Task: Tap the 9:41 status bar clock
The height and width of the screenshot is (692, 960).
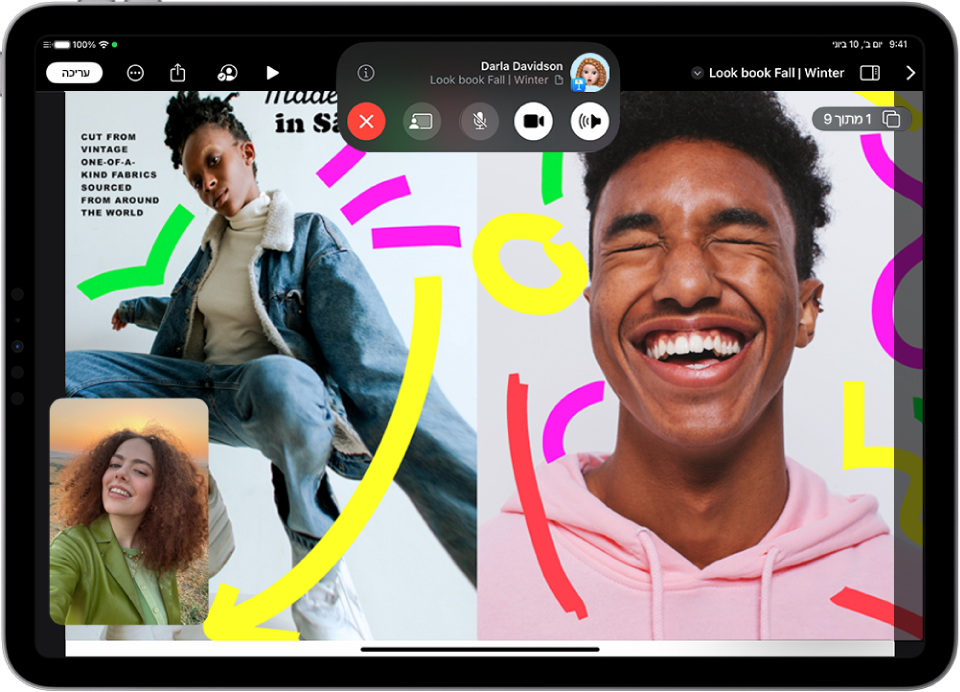Action: tap(898, 44)
